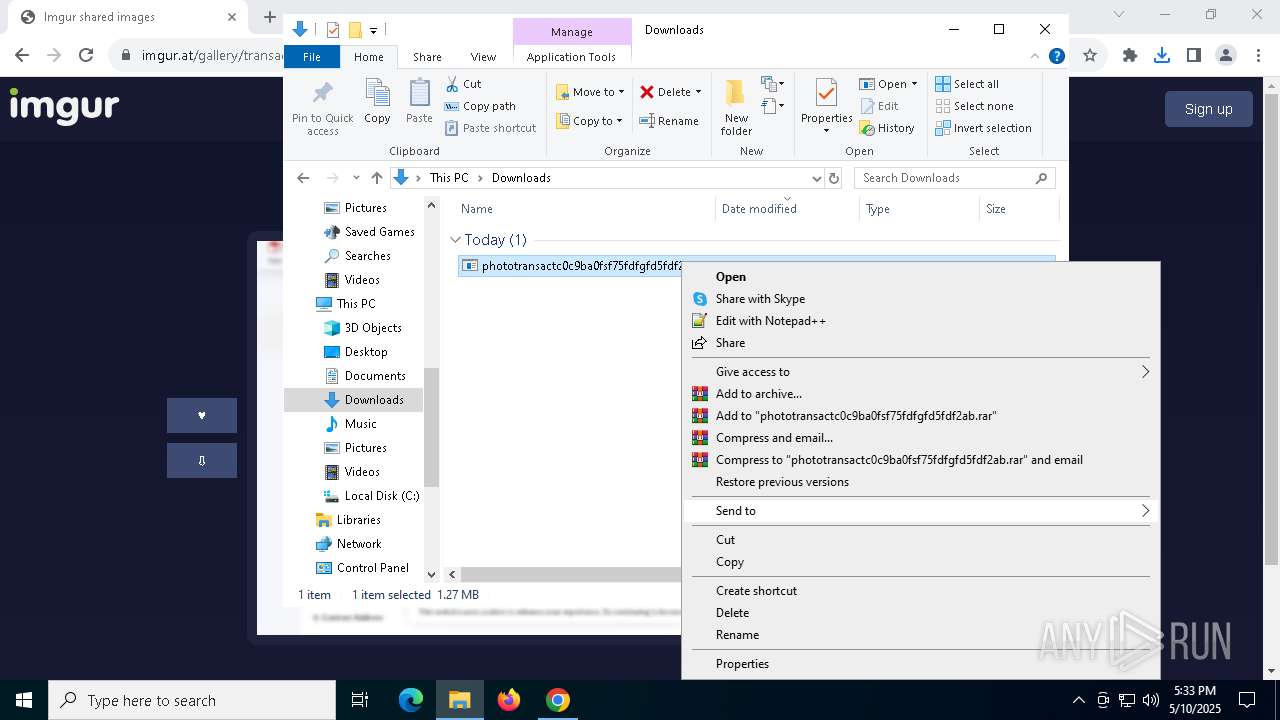Open Control Panel in navigation pane

click(x=372, y=568)
